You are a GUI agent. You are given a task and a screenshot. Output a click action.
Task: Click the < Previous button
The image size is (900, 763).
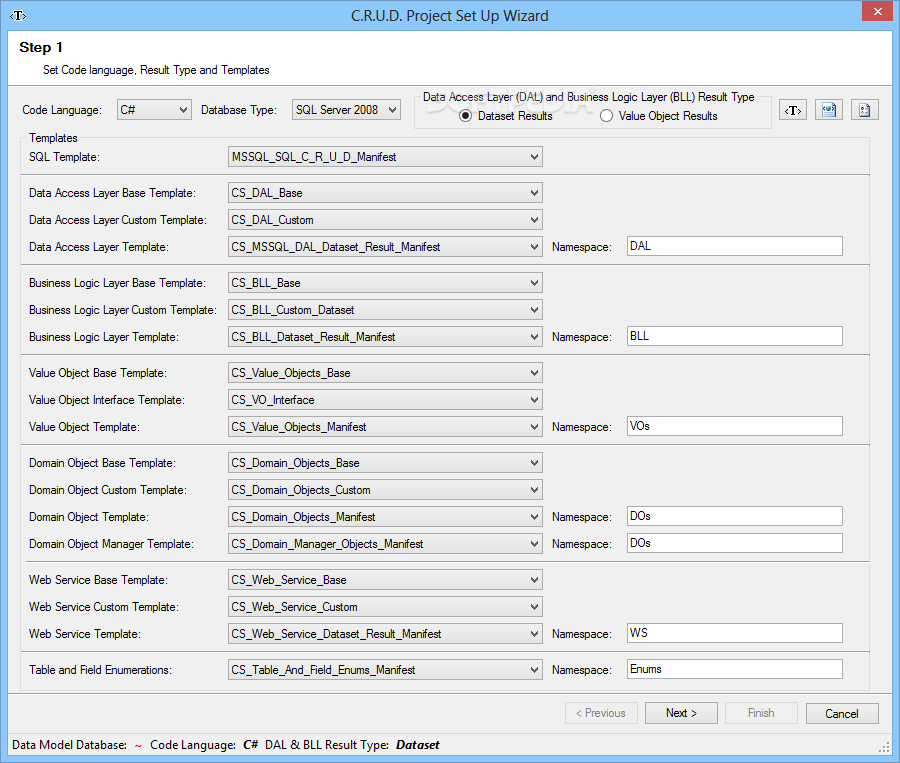(601, 713)
